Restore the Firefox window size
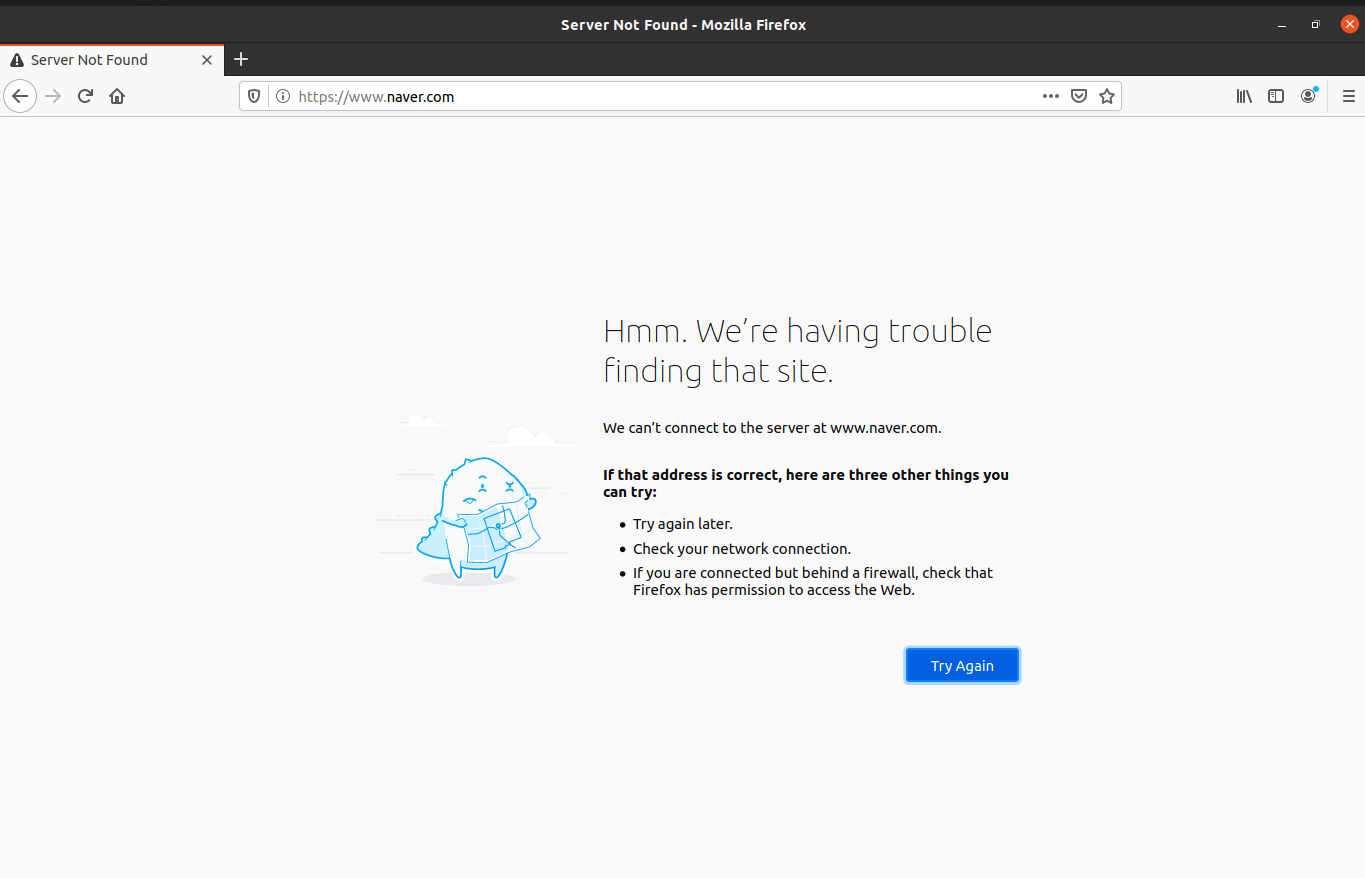The width and height of the screenshot is (1365, 878). click(1316, 25)
